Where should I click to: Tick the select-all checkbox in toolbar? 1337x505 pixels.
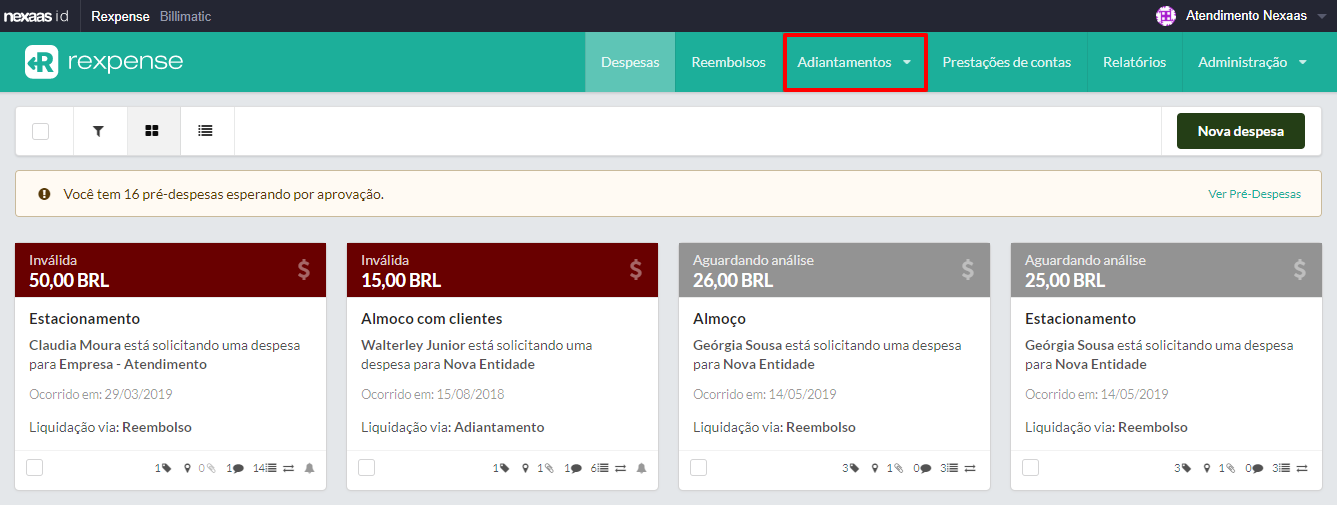coord(41,131)
